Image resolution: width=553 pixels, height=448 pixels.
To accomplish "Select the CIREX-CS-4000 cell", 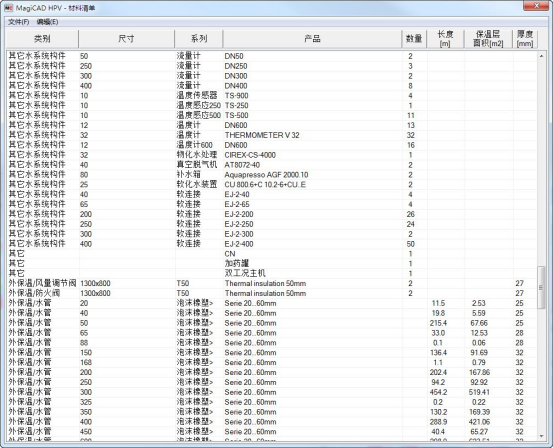I will click(250, 155).
